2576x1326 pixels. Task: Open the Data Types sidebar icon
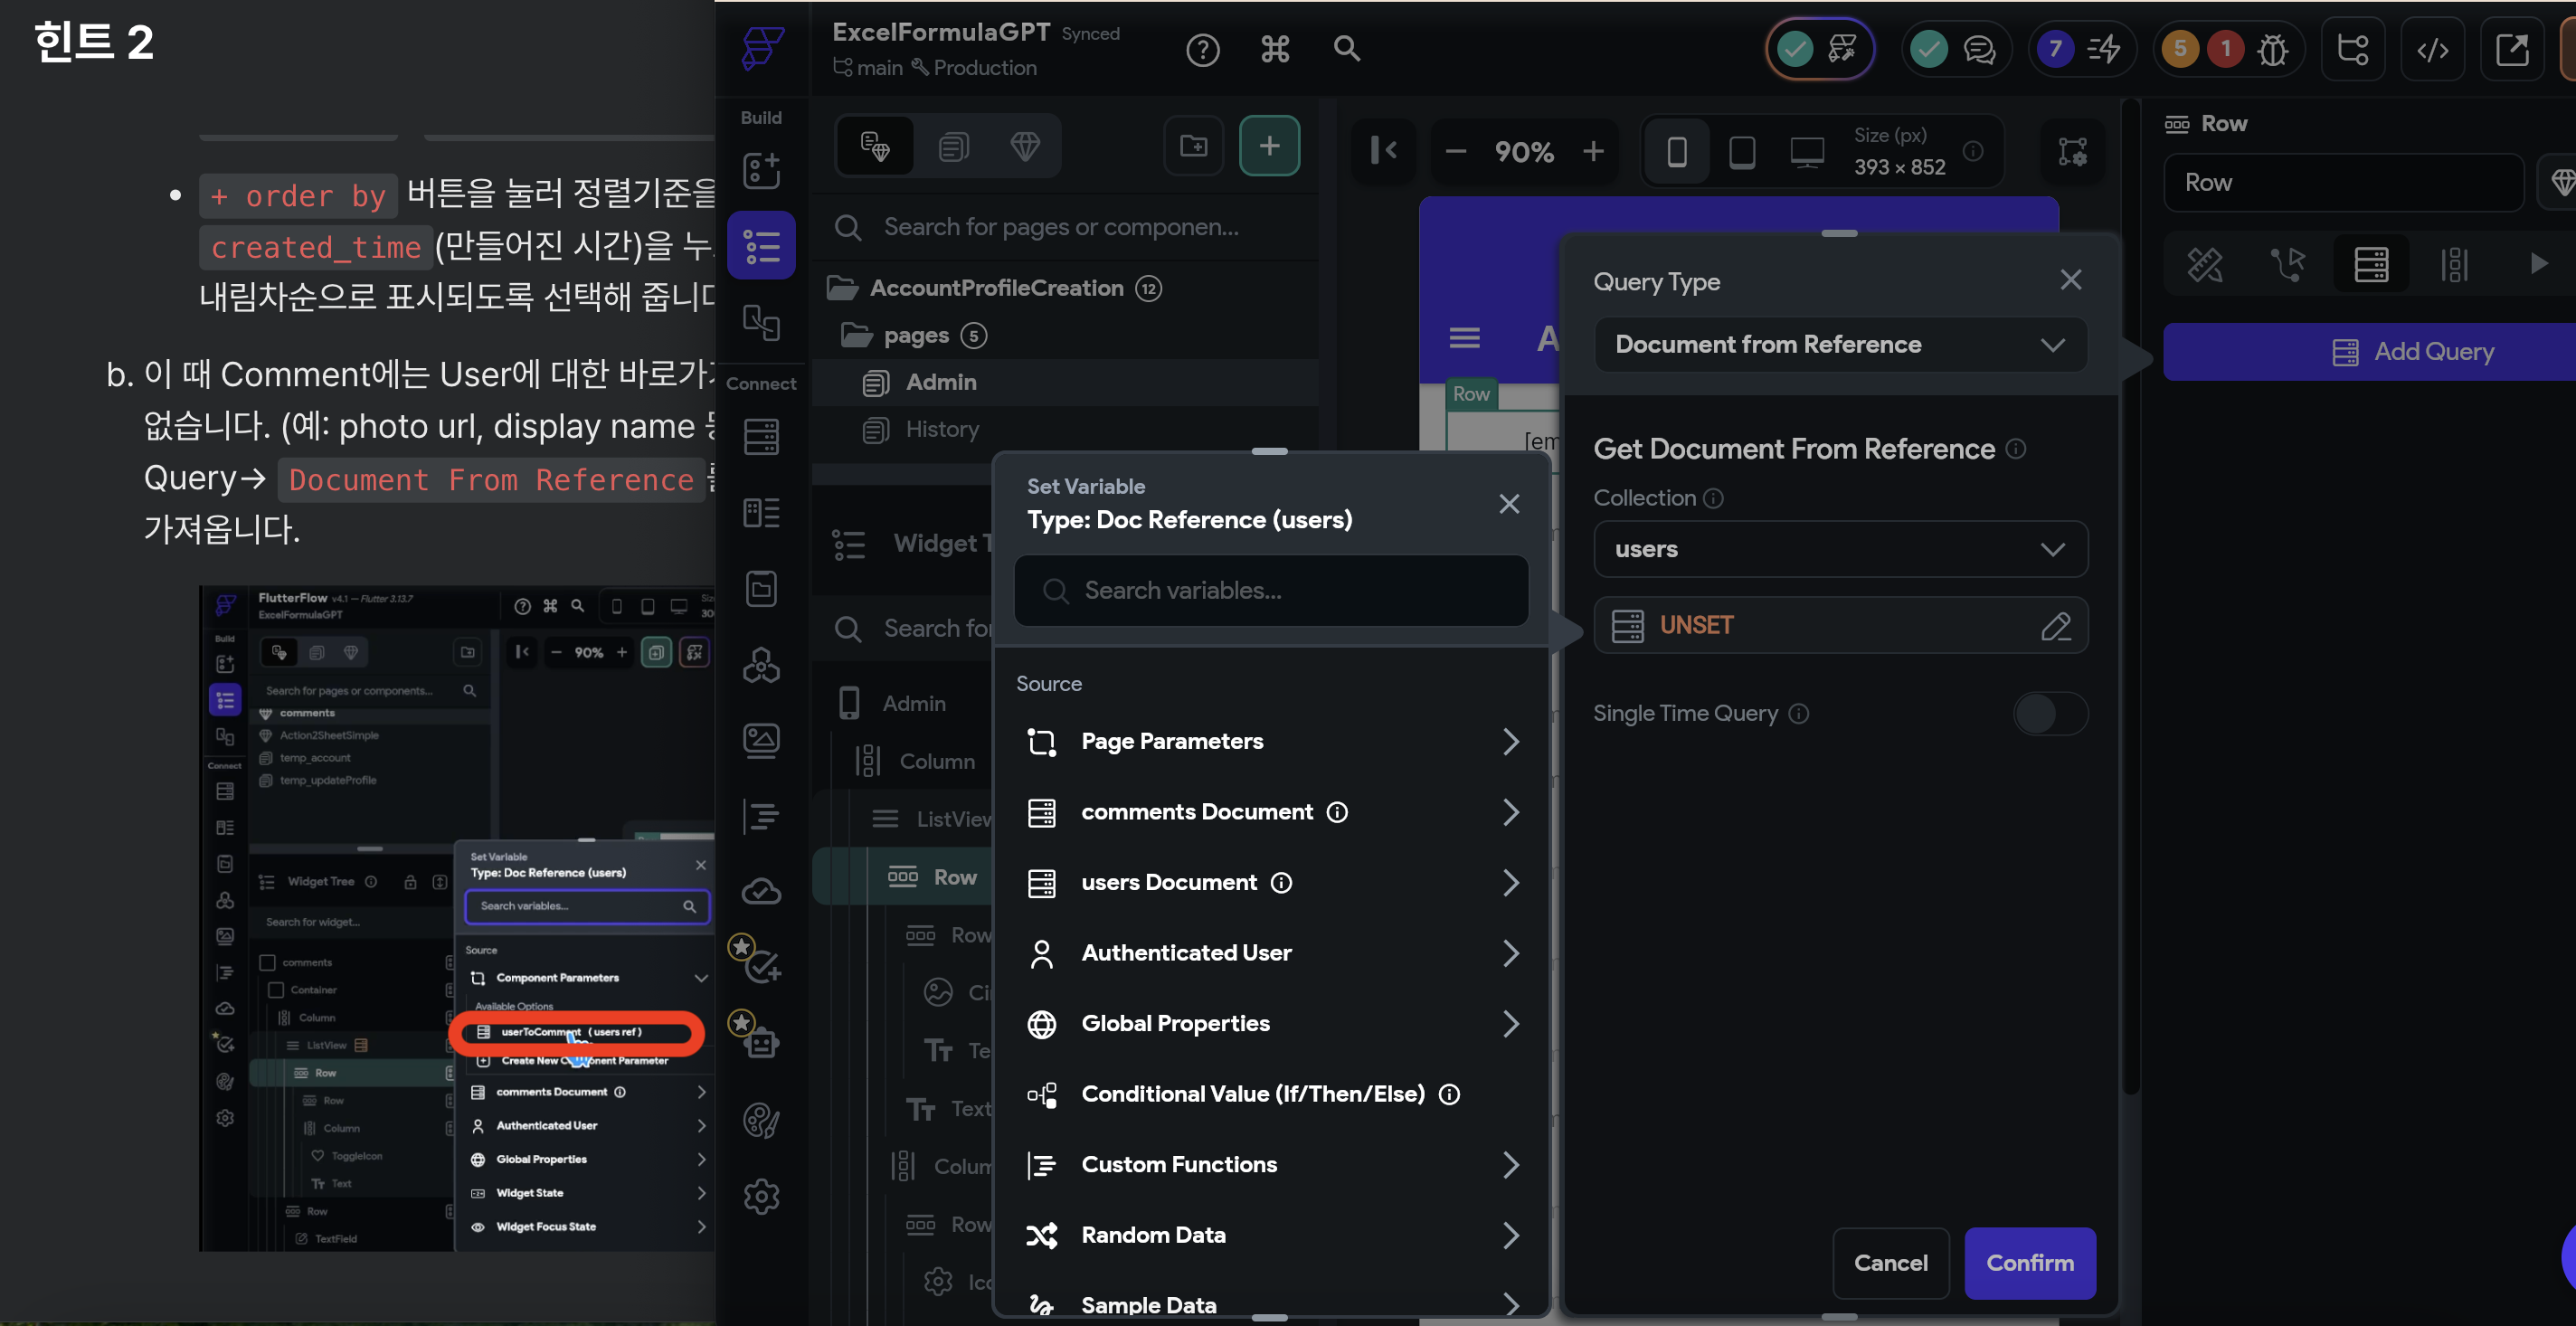coord(761,513)
